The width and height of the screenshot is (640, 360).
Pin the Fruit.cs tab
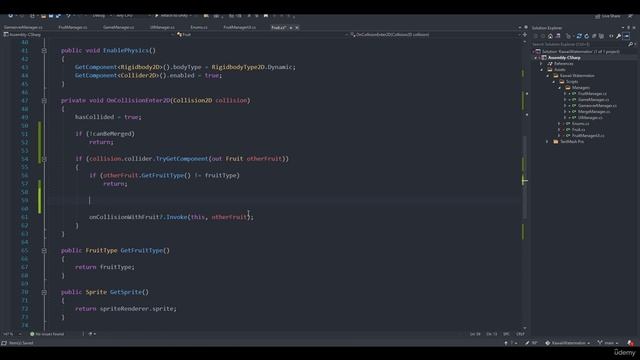point(291,28)
